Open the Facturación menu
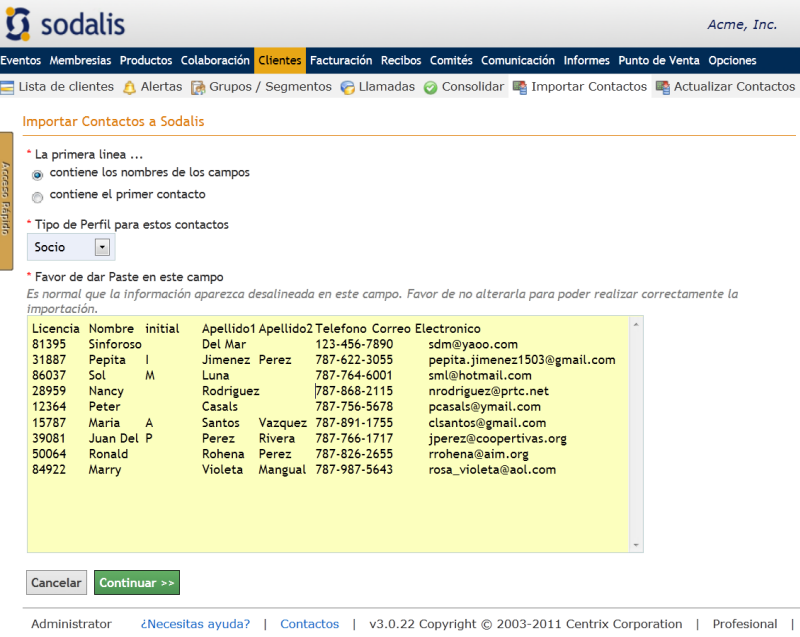 click(340, 60)
